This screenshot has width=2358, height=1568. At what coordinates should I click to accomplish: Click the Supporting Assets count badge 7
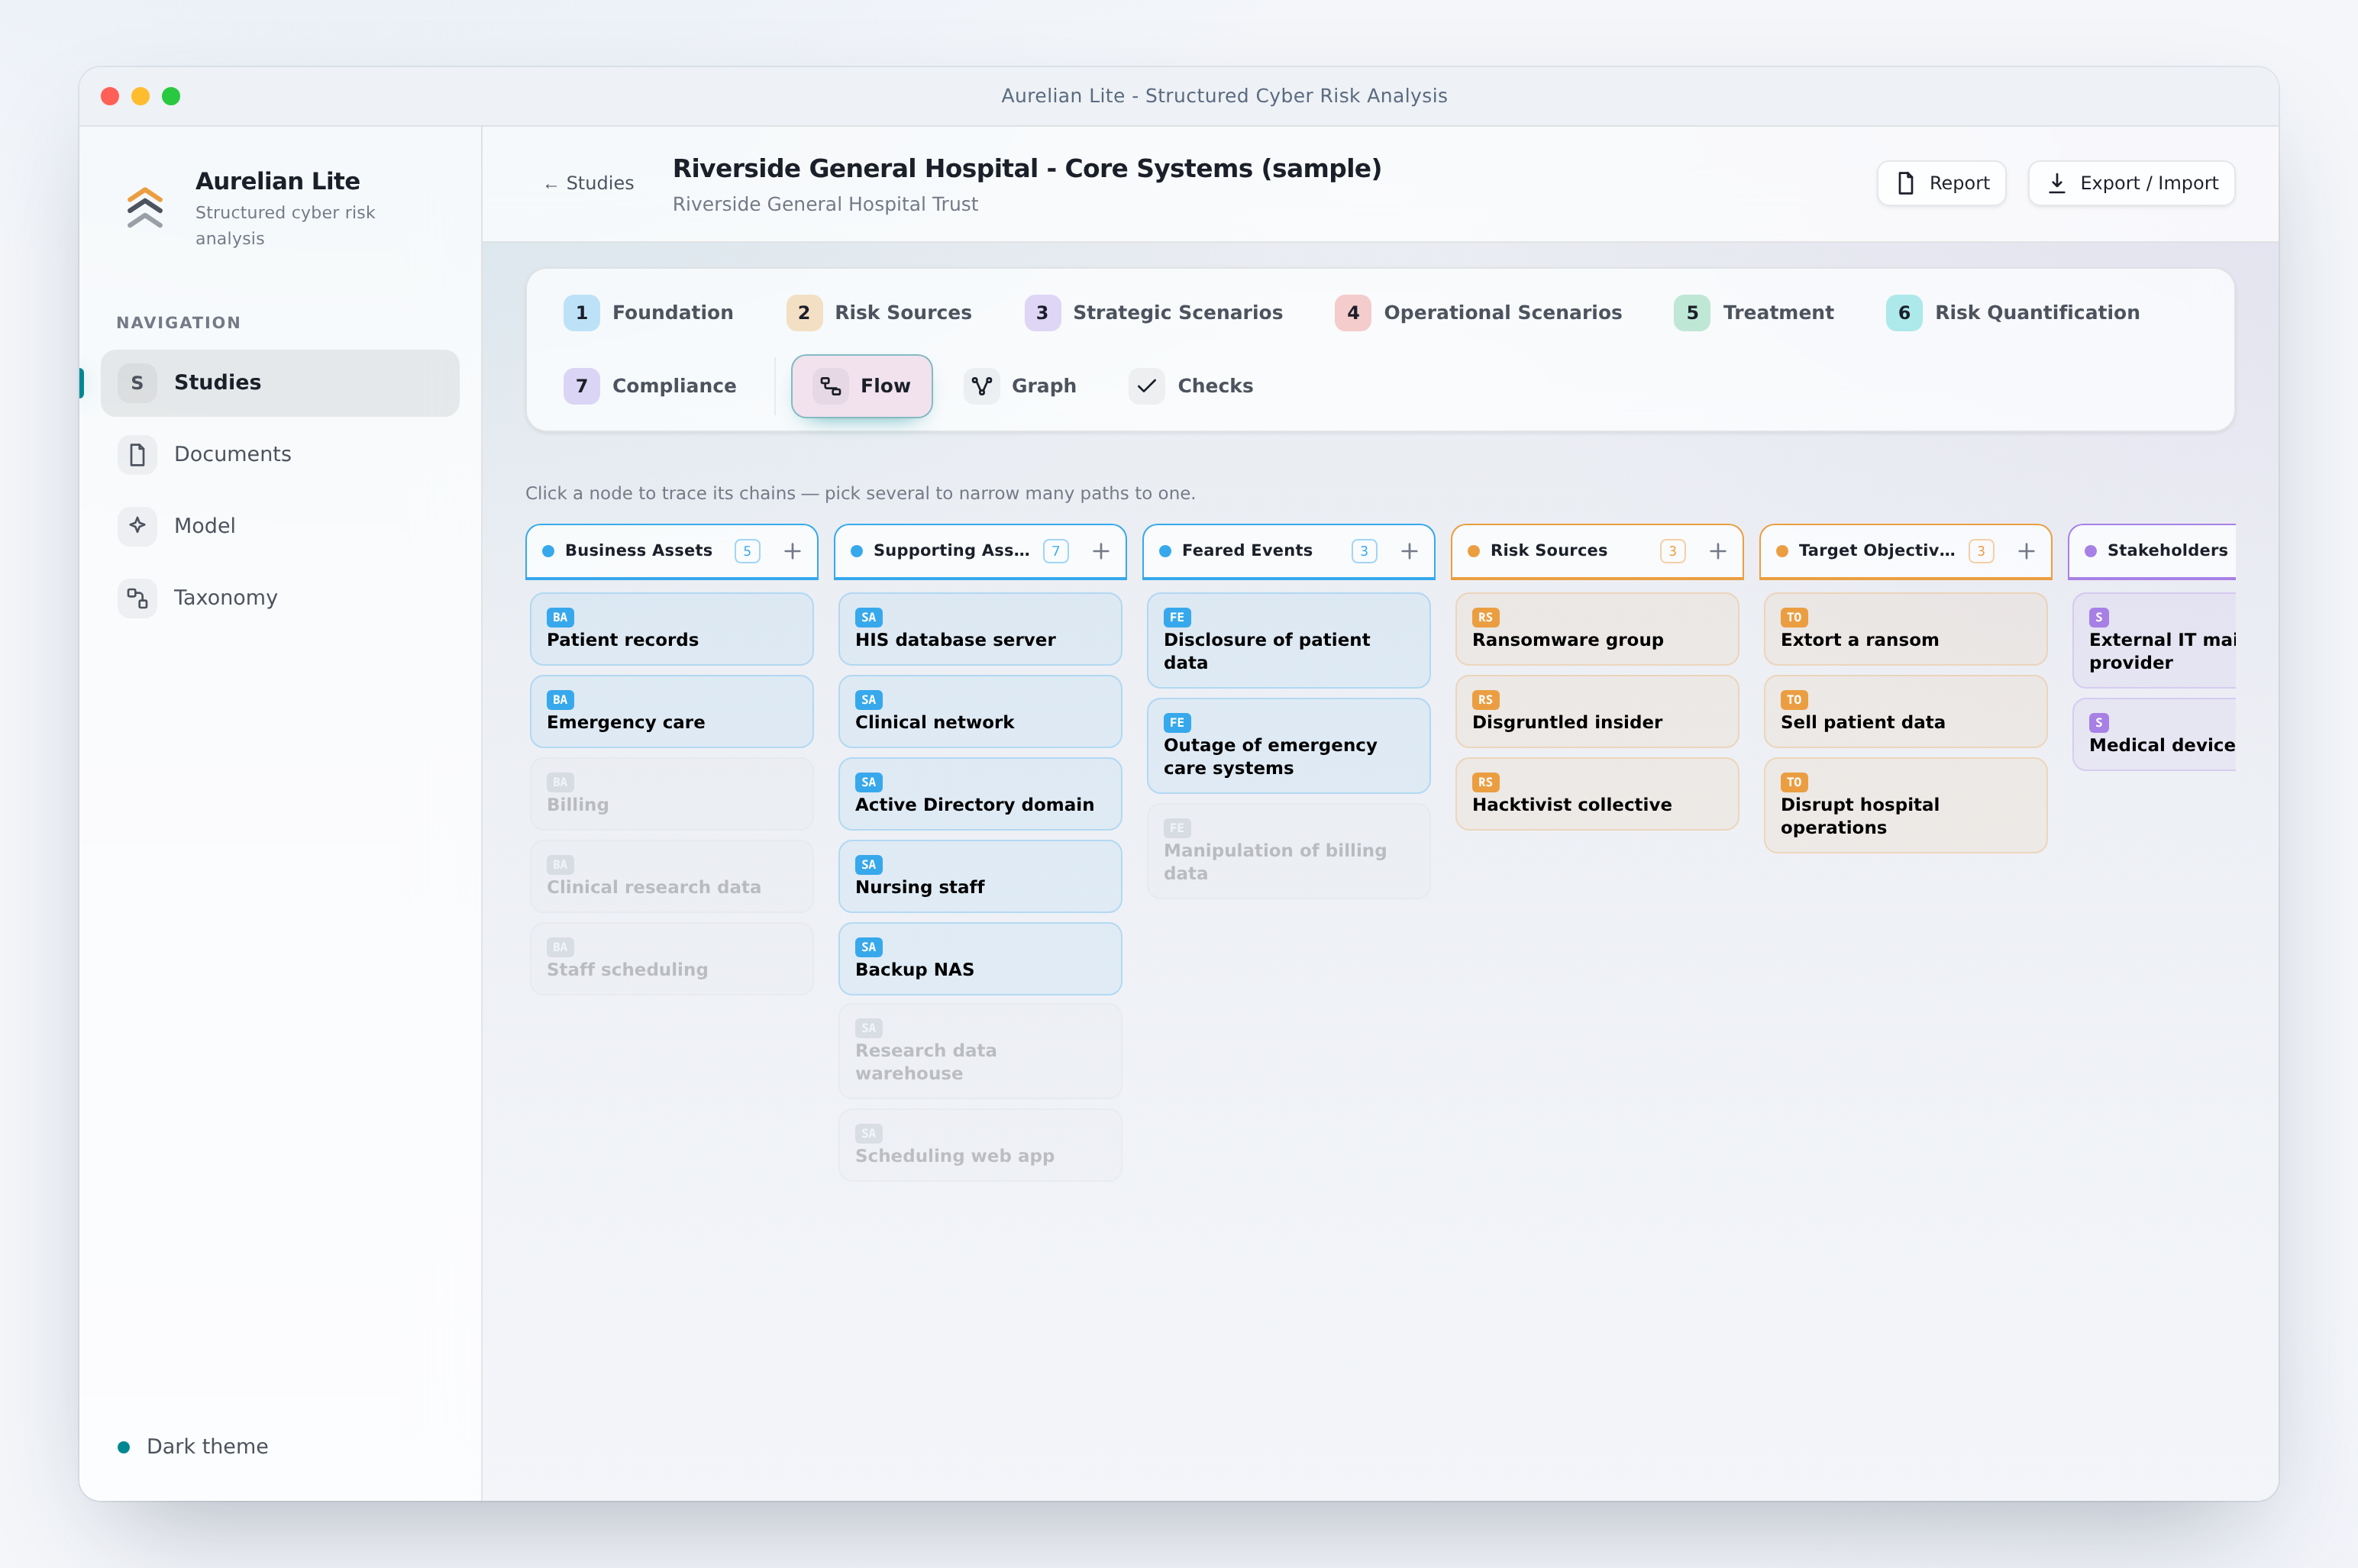(1056, 551)
